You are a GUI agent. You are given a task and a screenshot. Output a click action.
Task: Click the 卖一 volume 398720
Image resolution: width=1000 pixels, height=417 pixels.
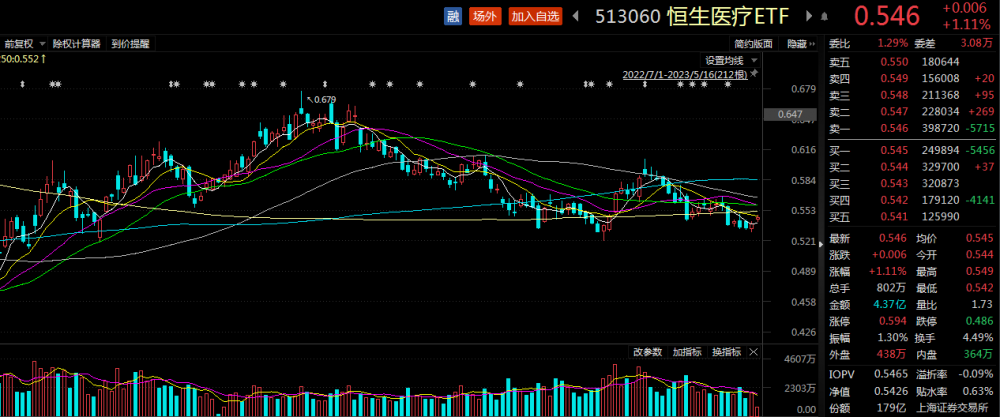tap(940, 128)
